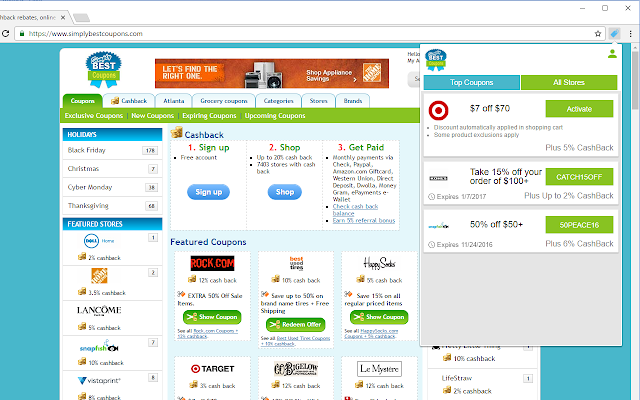Open the user account icon in popup
640x400 pixels.
point(612,54)
